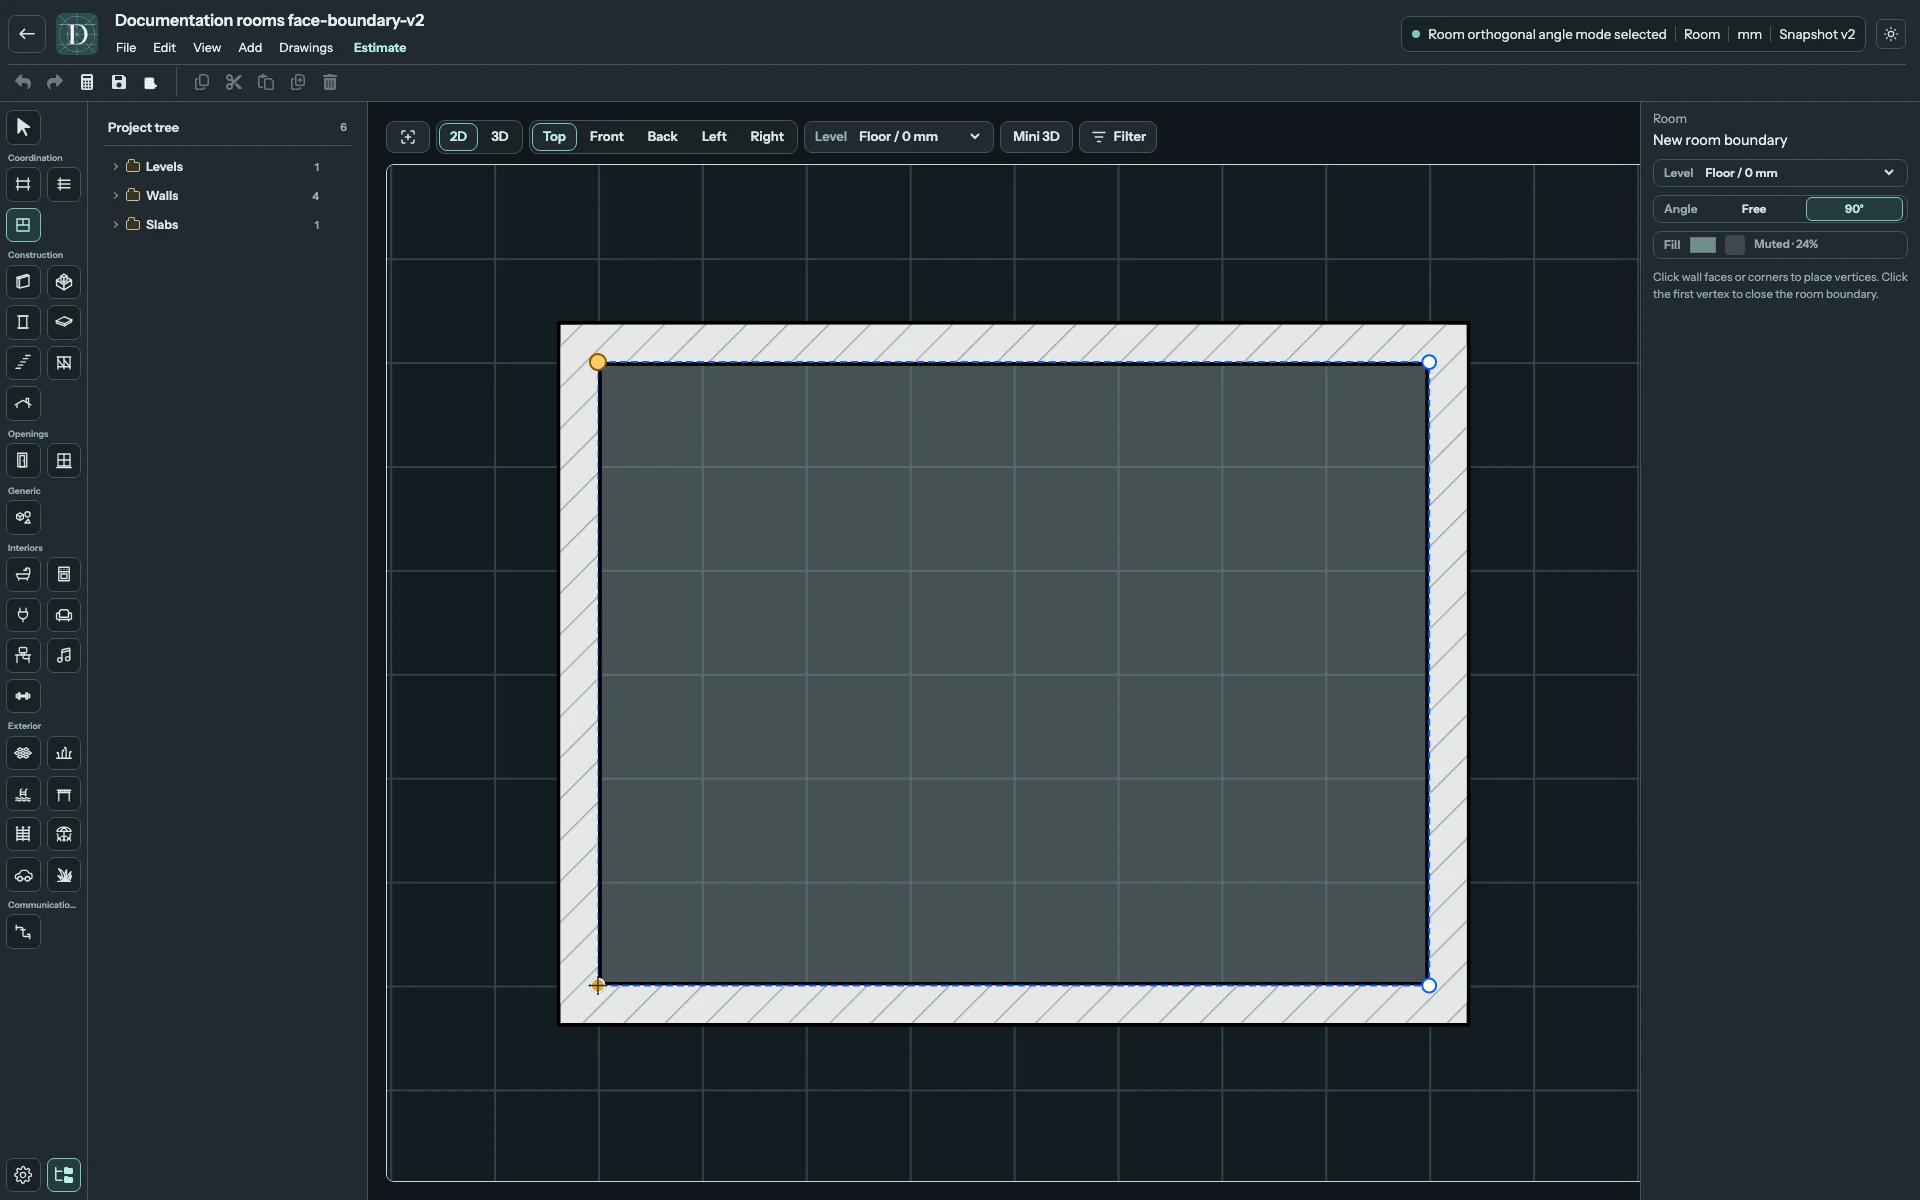Click the teal Fill color swatch
The image size is (1920, 1200).
click(1703, 245)
